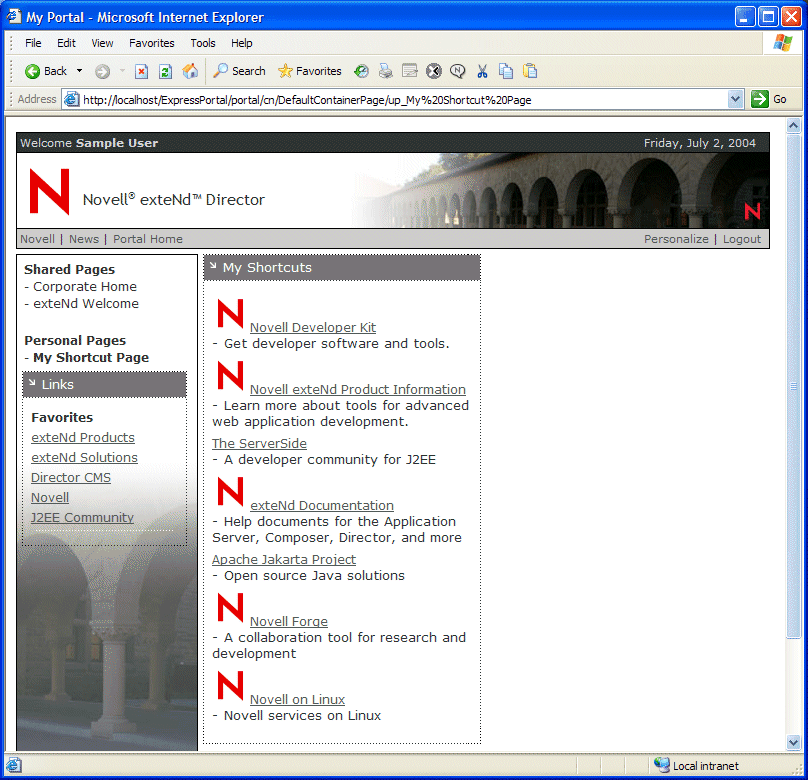The image size is (808, 780).
Task: Go to the Home page icon
Action: 190,71
